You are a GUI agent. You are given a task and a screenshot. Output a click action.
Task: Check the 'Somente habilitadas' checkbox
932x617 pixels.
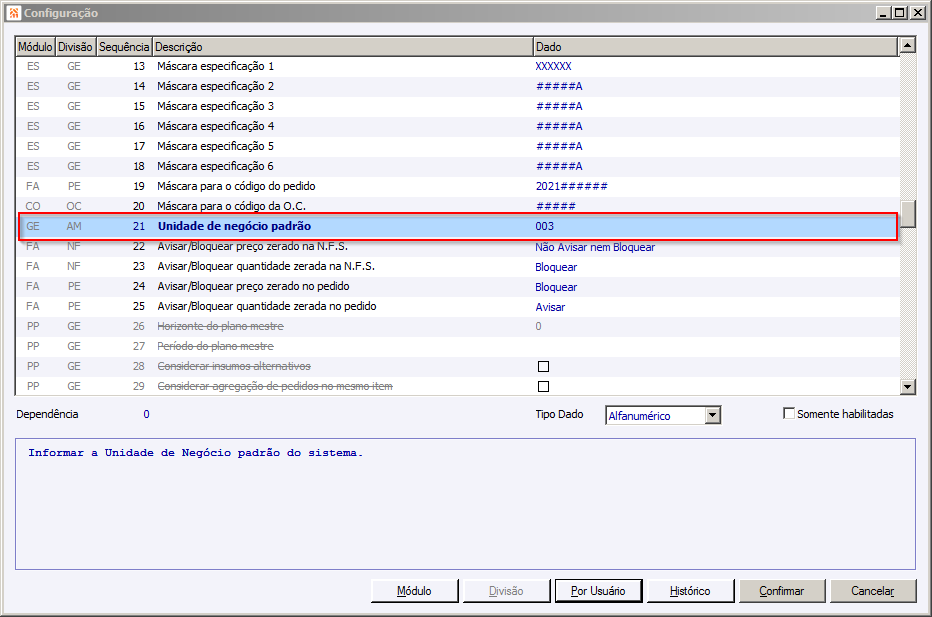pos(789,414)
